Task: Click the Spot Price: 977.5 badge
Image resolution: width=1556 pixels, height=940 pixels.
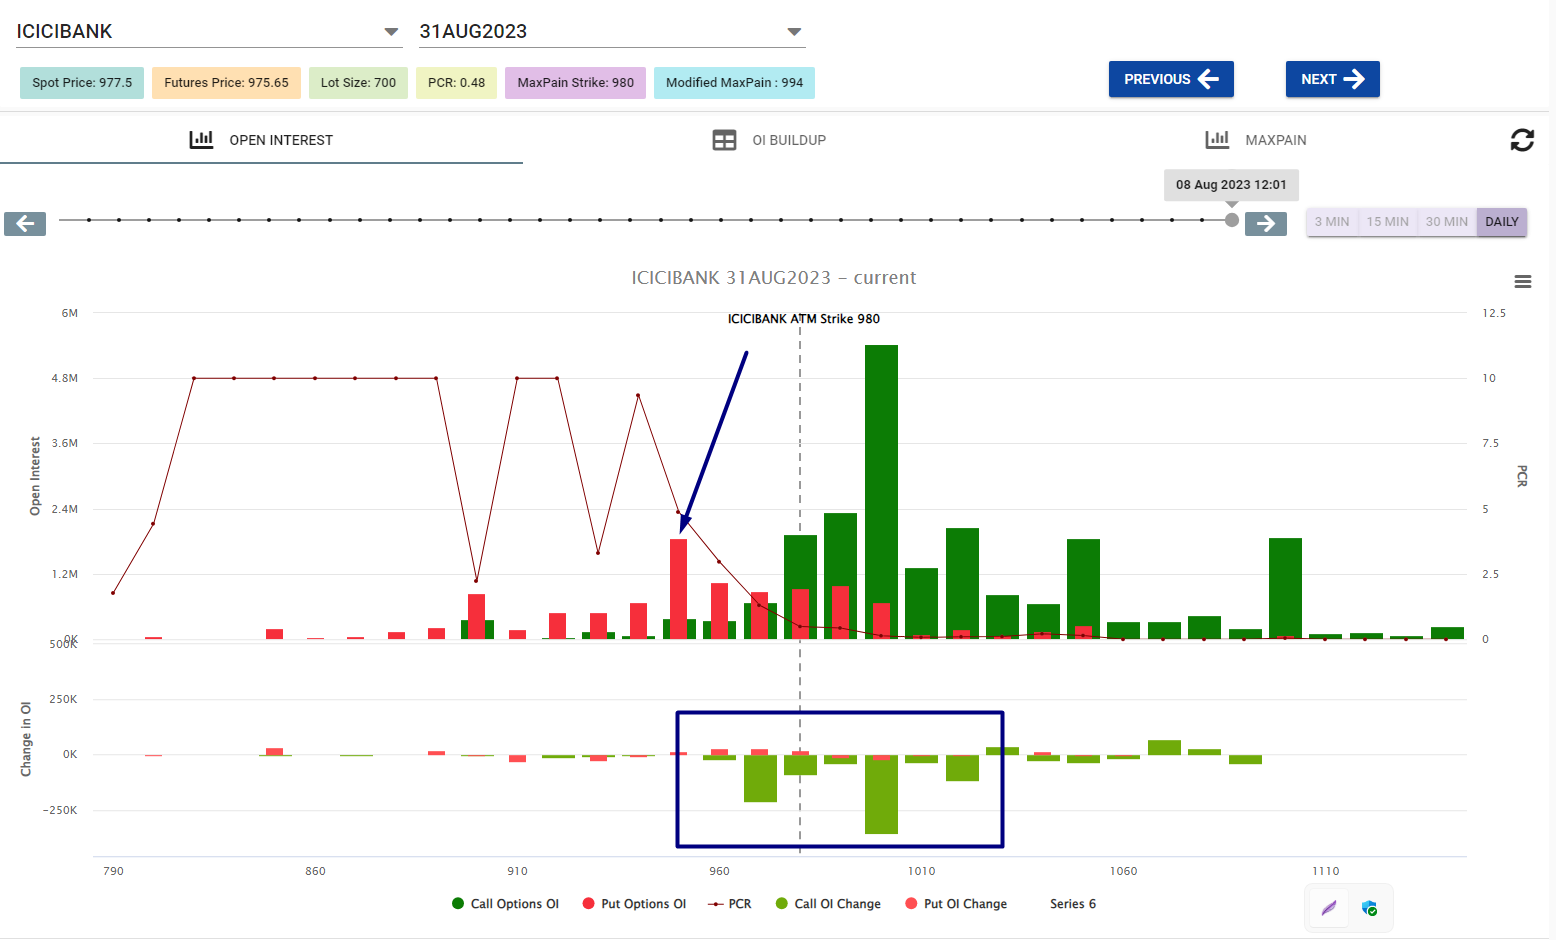Action: [82, 83]
